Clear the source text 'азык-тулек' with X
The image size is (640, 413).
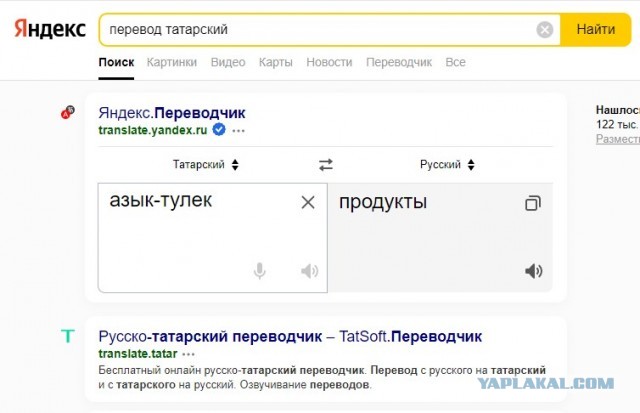pyautogui.click(x=308, y=202)
